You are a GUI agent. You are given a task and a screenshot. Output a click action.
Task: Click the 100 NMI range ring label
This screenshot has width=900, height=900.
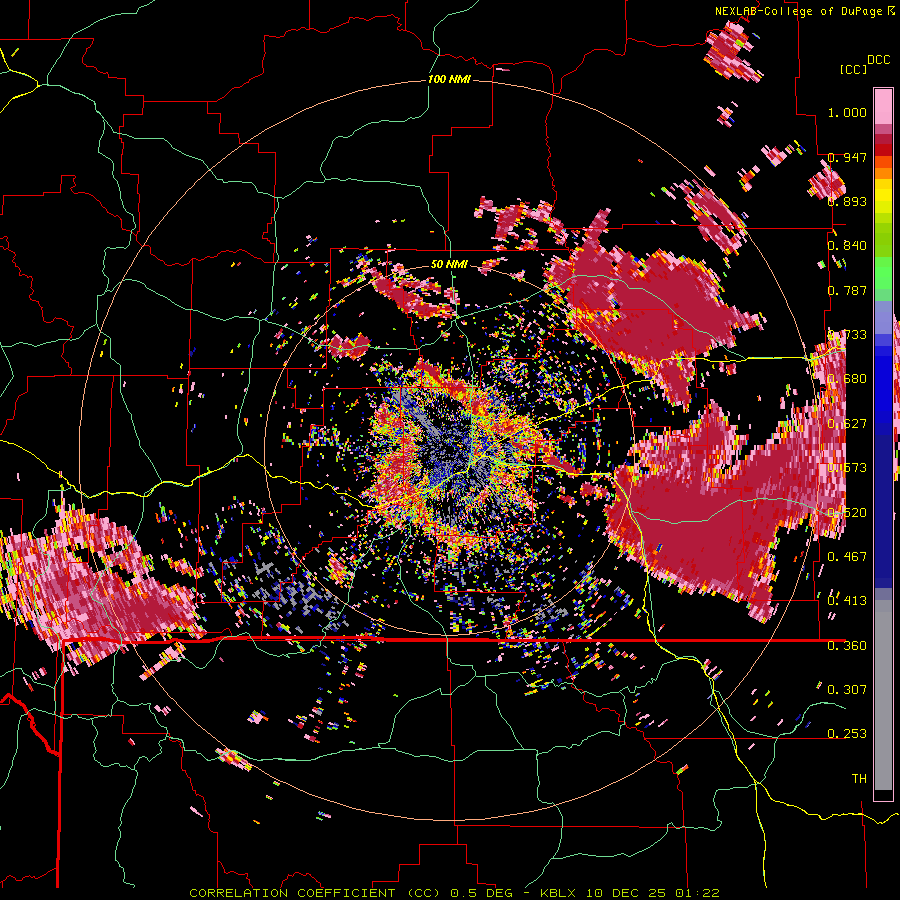pos(449,79)
